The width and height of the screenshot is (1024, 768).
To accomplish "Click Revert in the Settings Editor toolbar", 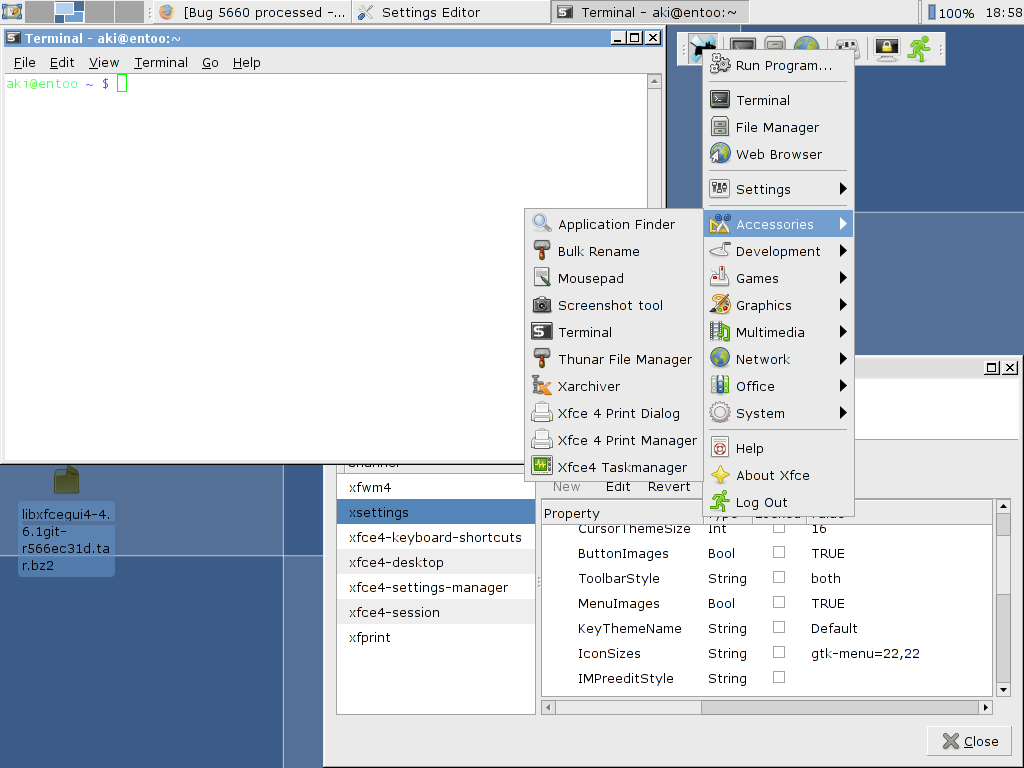I will [x=669, y=487].
